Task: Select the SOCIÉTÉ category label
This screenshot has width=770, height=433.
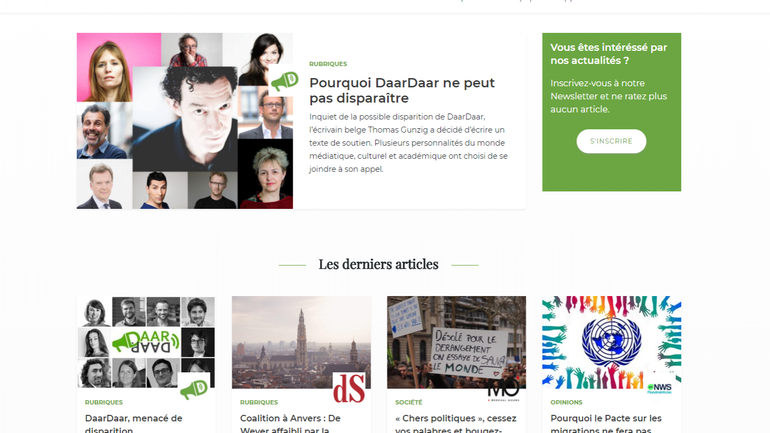Action: [x=409, y=402]
